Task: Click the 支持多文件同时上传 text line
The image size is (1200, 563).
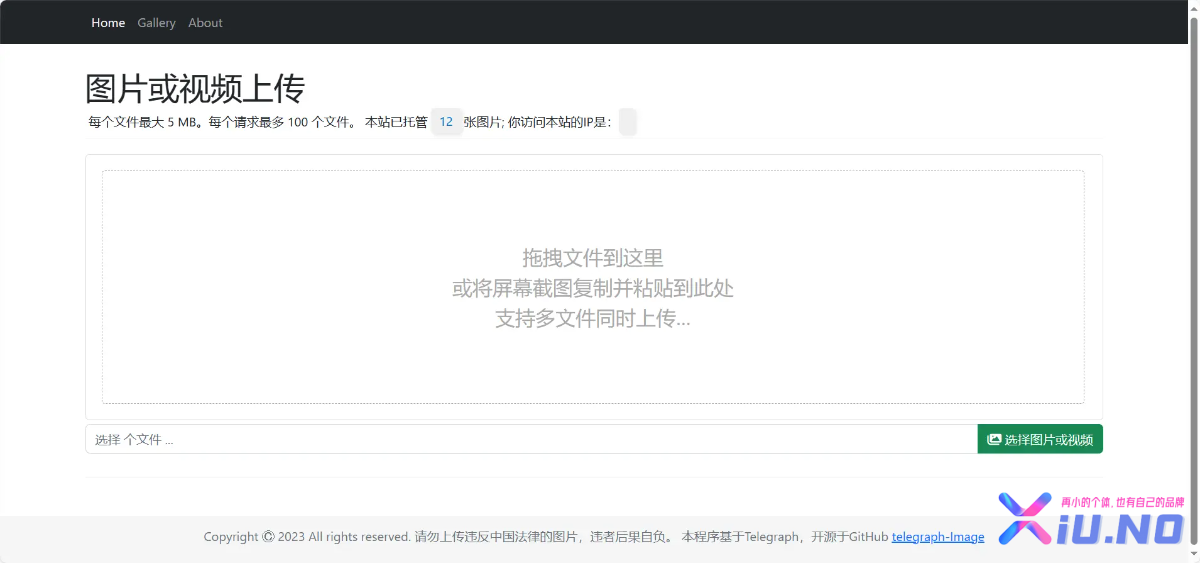Action: [592, 319]
